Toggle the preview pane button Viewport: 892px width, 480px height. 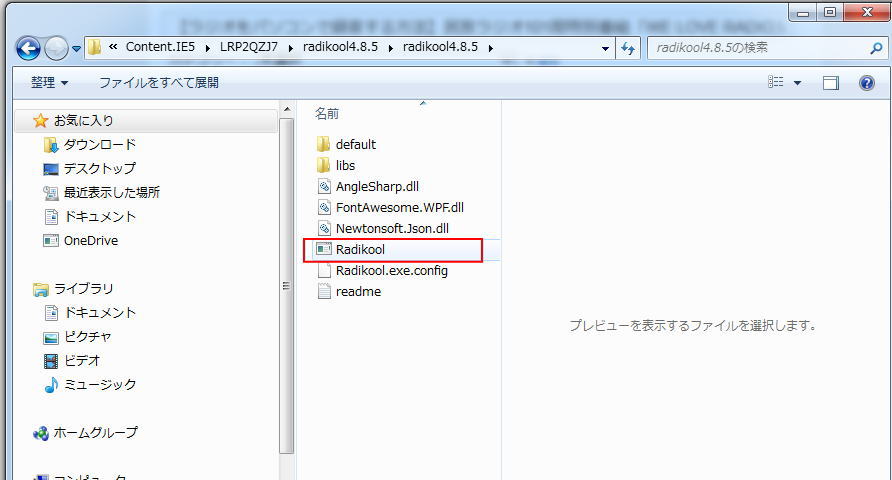tap(831, 83)
